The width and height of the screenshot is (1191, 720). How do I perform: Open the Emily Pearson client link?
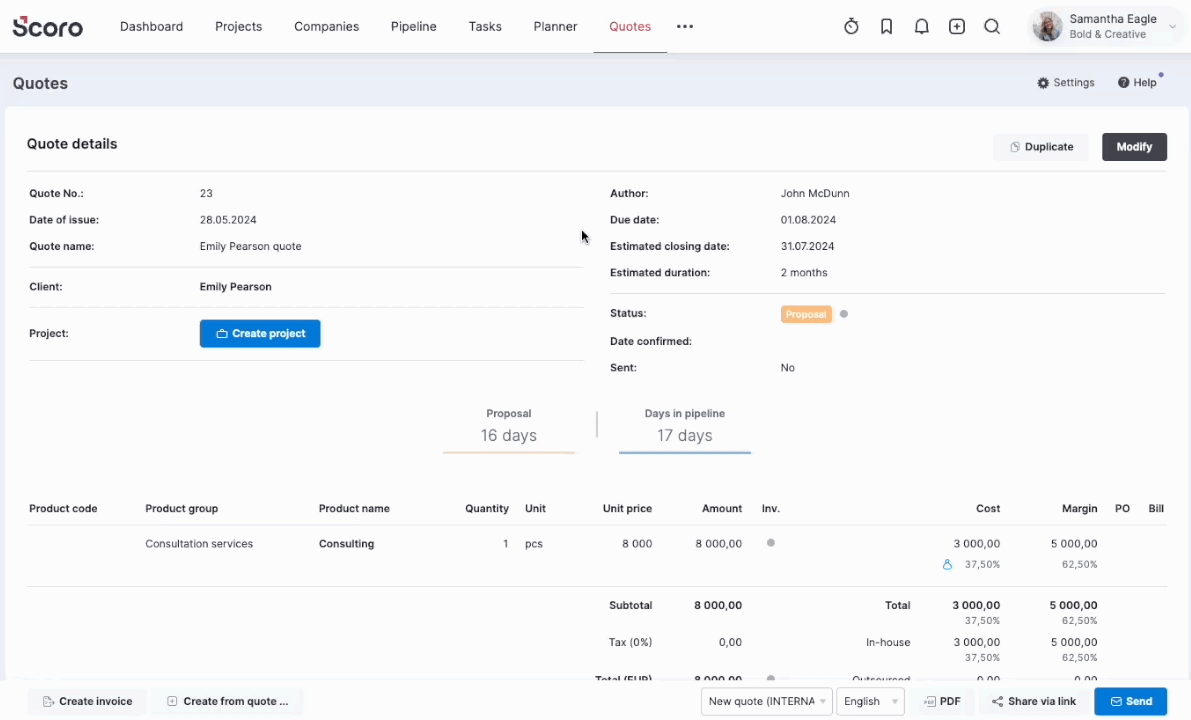(235, 286)
